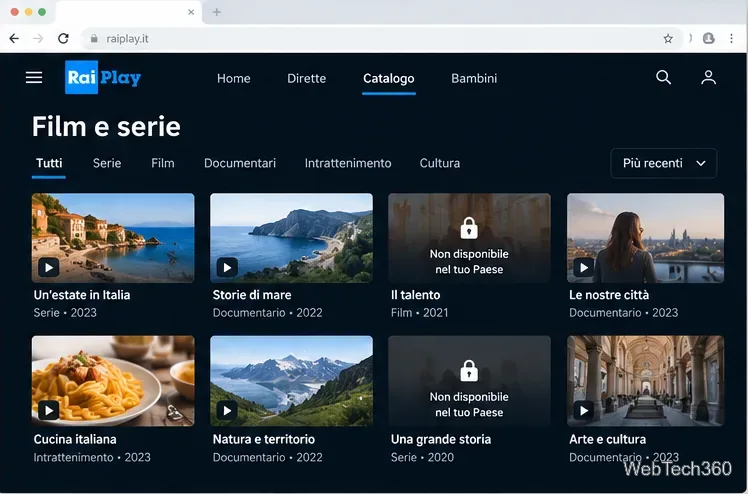Switch to the Serie filter tab
This screenshot has width=748, height=494.
point(107,163)
